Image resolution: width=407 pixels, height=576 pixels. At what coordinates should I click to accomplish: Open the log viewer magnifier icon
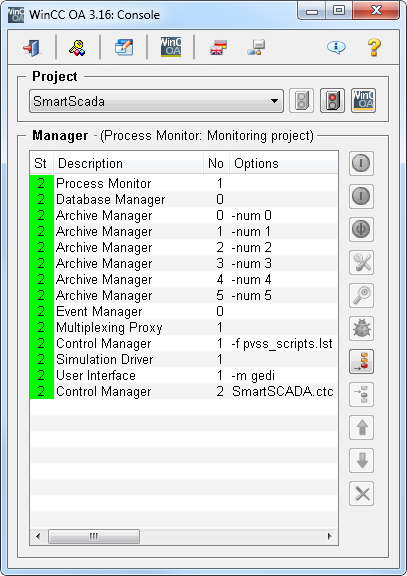coord(361,295)
